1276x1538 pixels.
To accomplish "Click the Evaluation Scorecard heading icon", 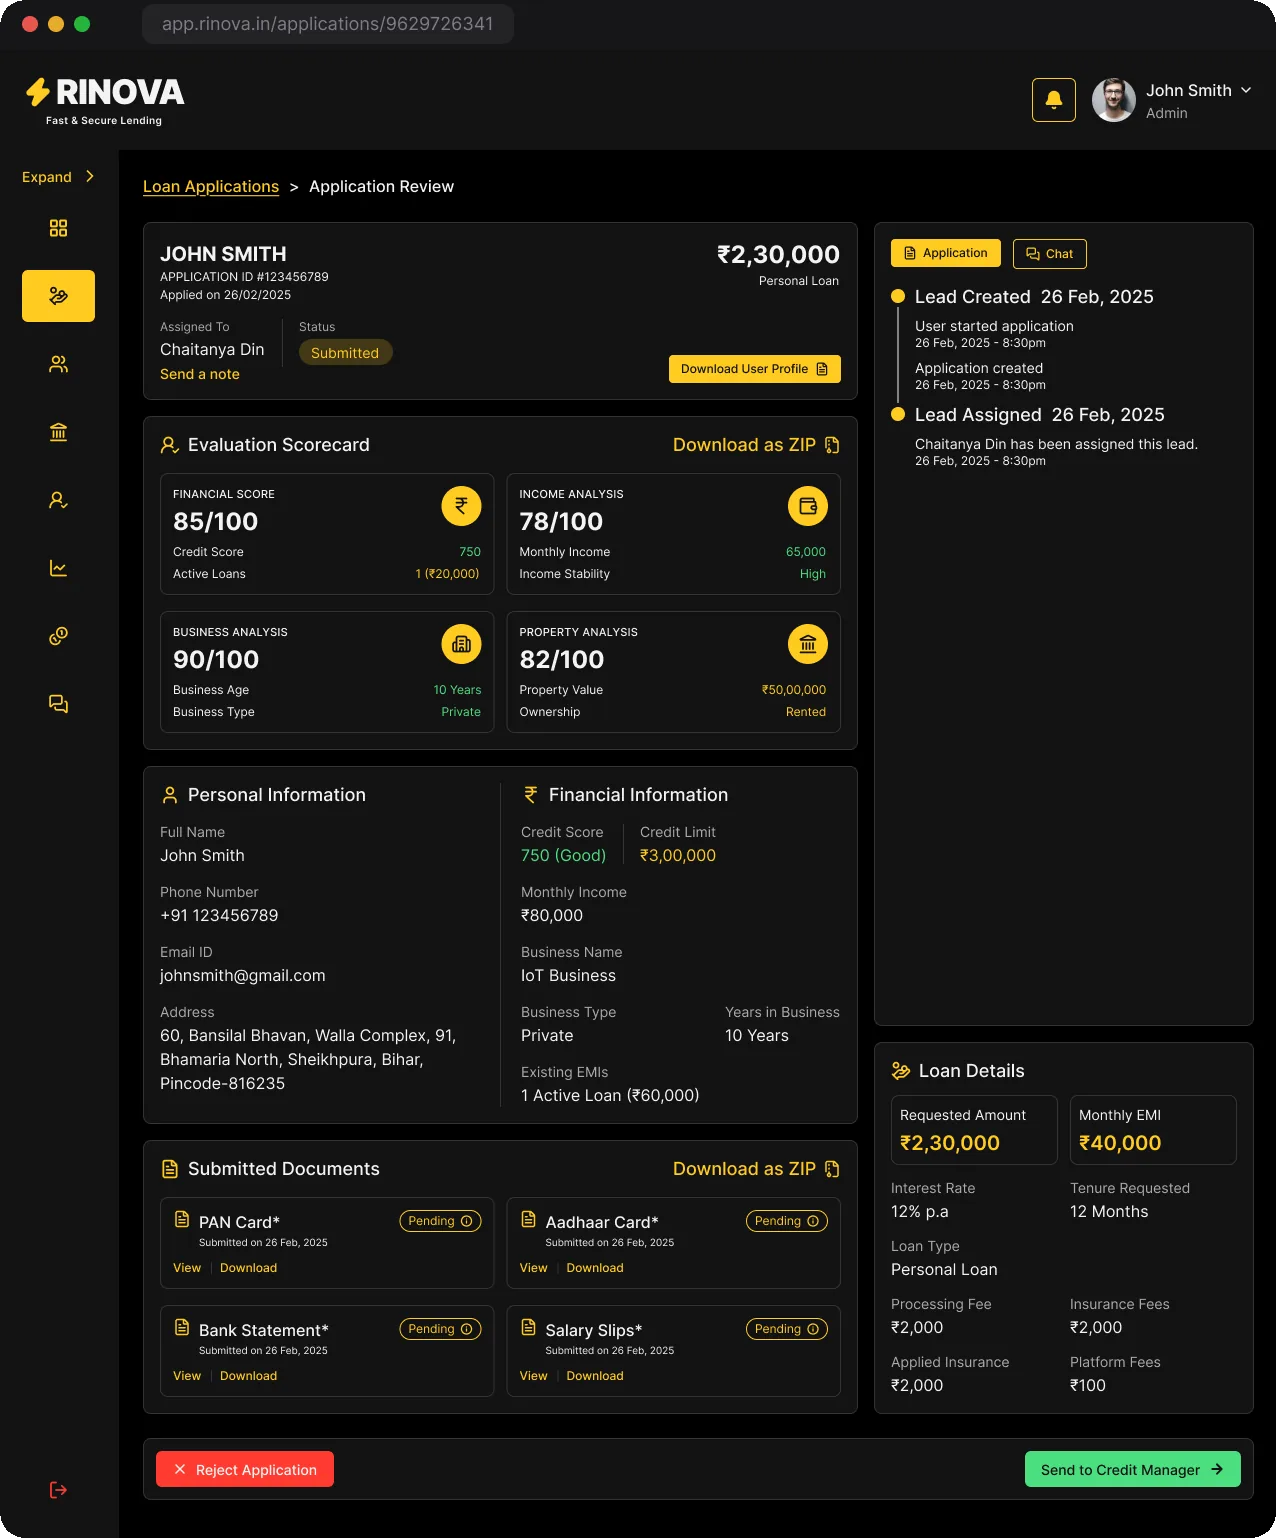I will click(x=170, y=445).
